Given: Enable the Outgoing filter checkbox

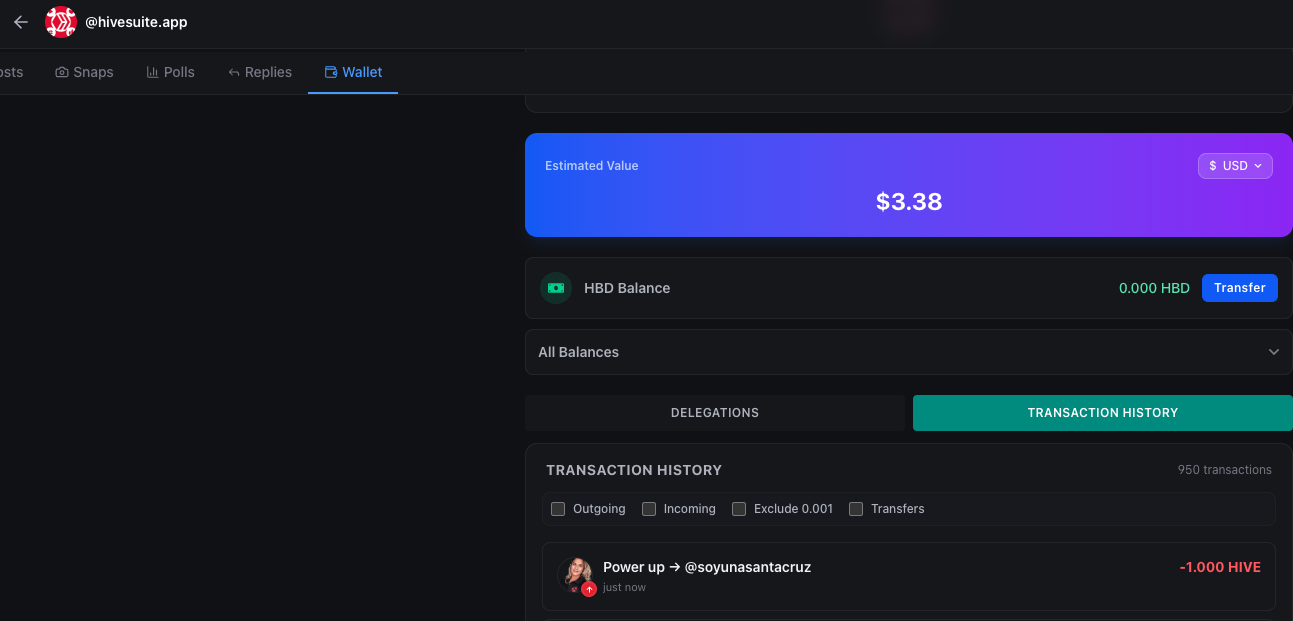Looking at the screenshot, I should 558,509.
